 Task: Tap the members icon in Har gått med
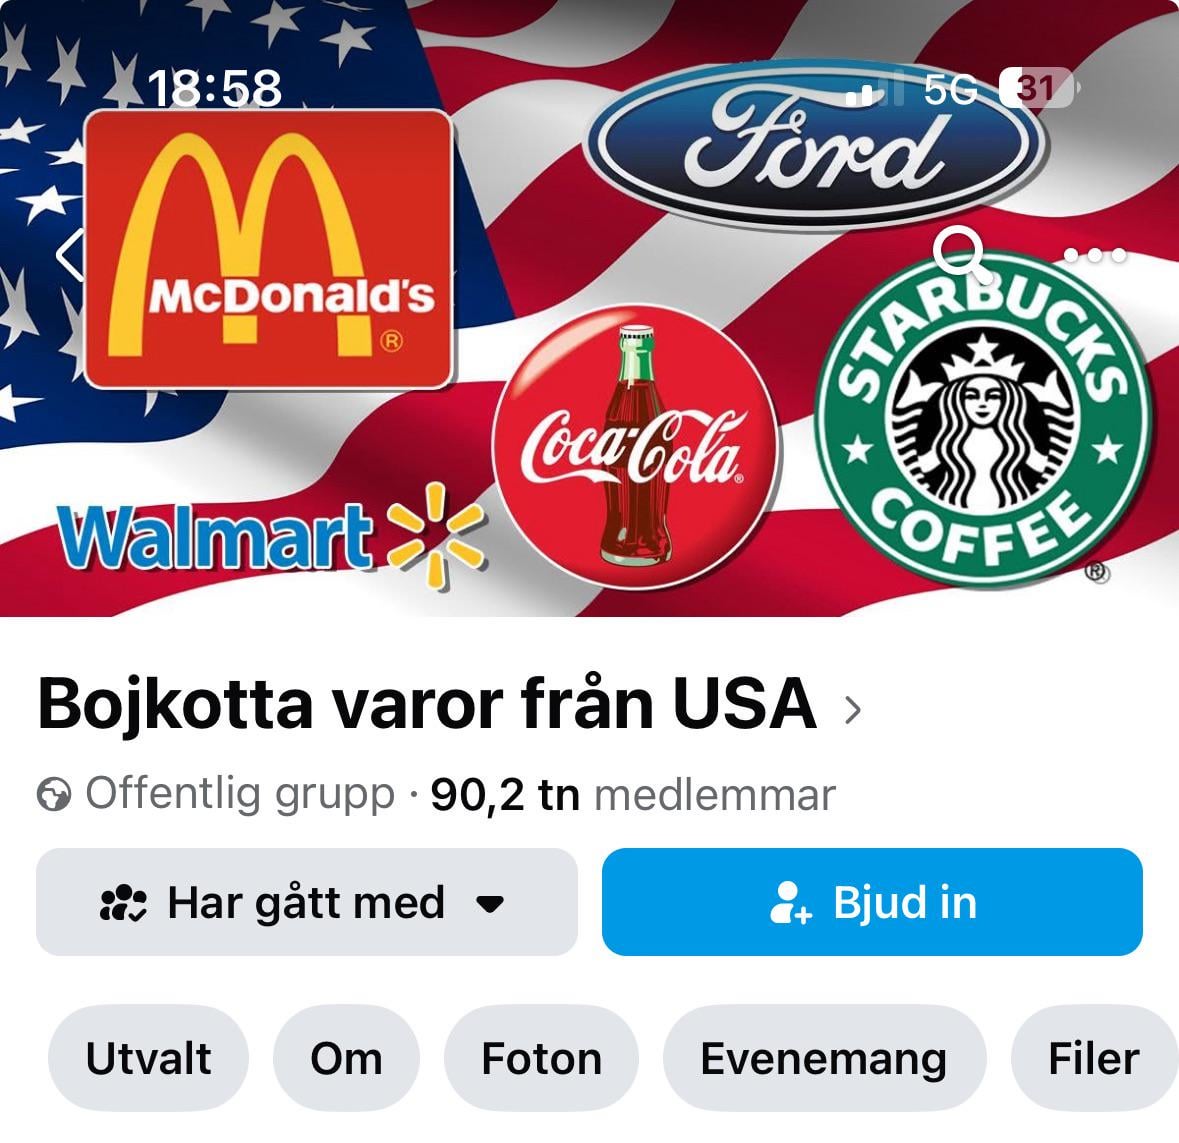[x=123, y=902]
